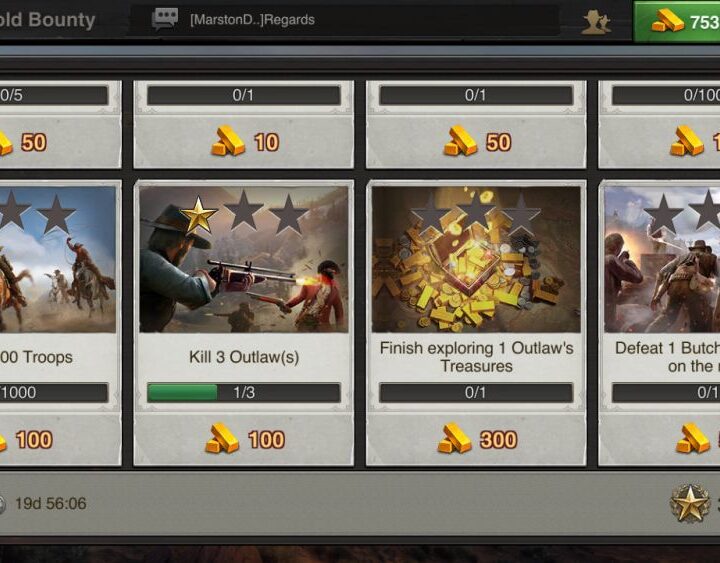Open the Kill 3 Outlaw(s) gunfight image
Viewport: 720px width, 563px height.
point(244,259)
